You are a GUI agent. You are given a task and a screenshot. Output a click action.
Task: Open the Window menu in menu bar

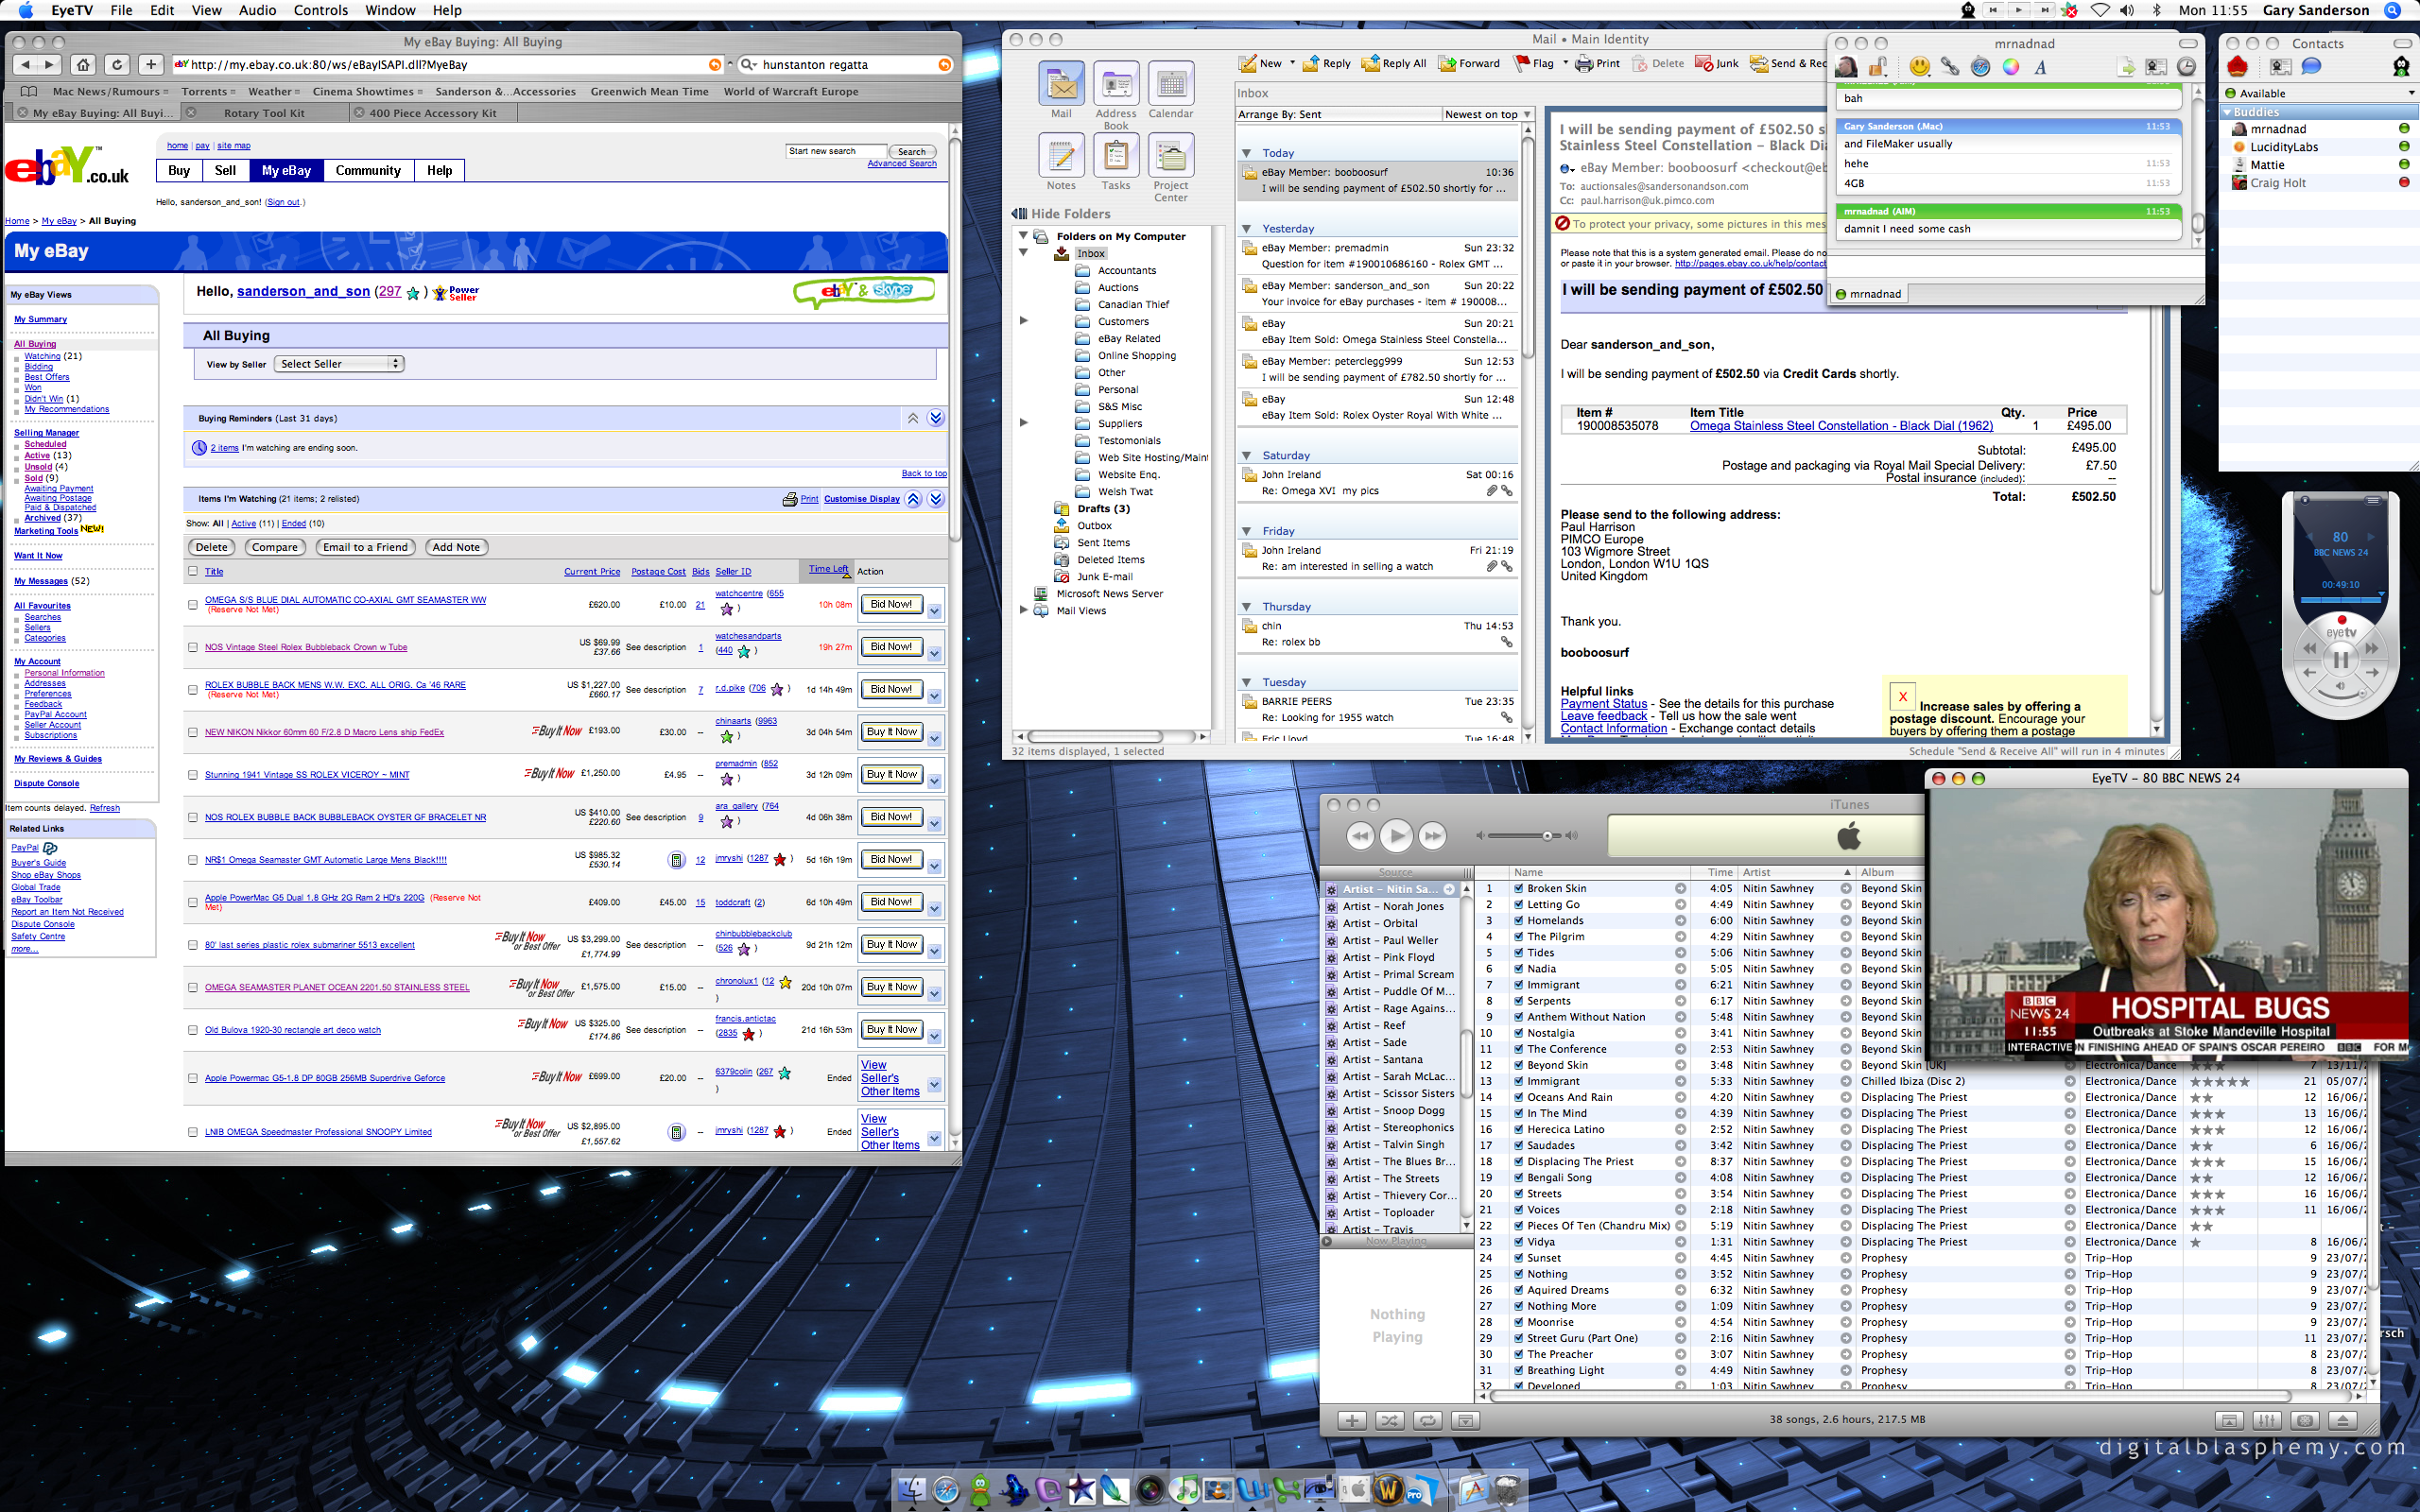click(390, 10)
